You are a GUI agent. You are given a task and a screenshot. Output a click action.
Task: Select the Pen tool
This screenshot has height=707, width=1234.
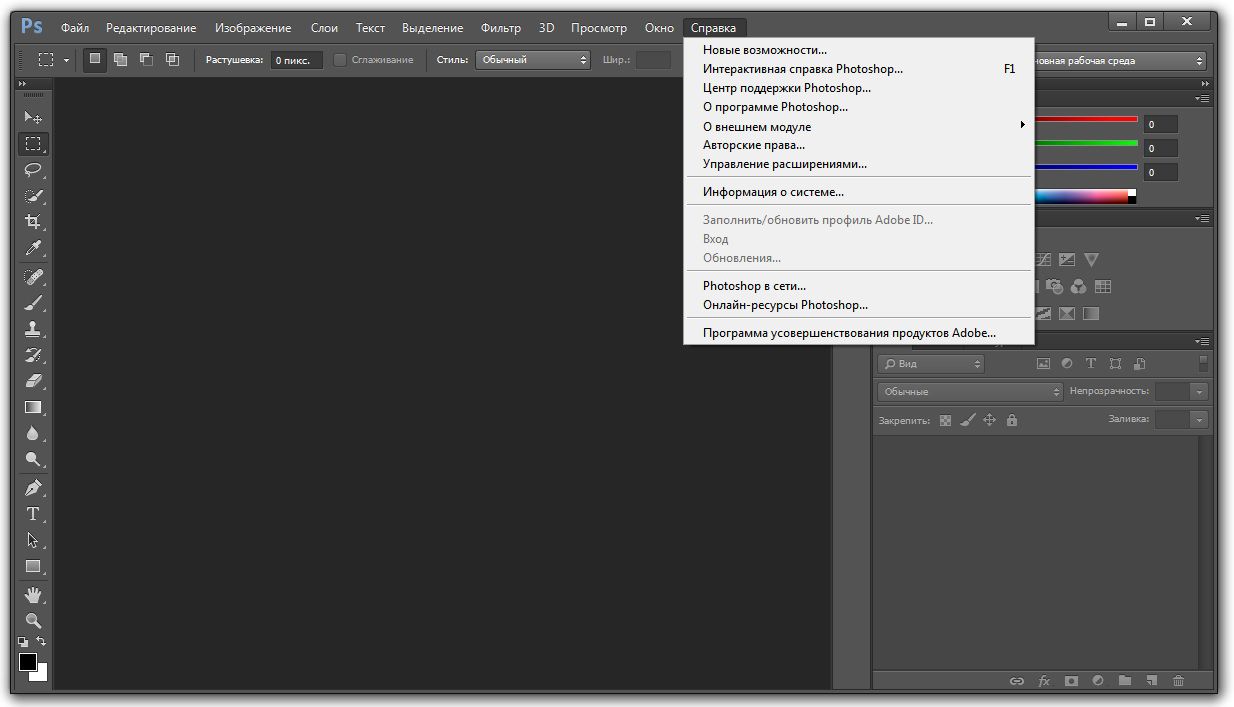(33, 488)
